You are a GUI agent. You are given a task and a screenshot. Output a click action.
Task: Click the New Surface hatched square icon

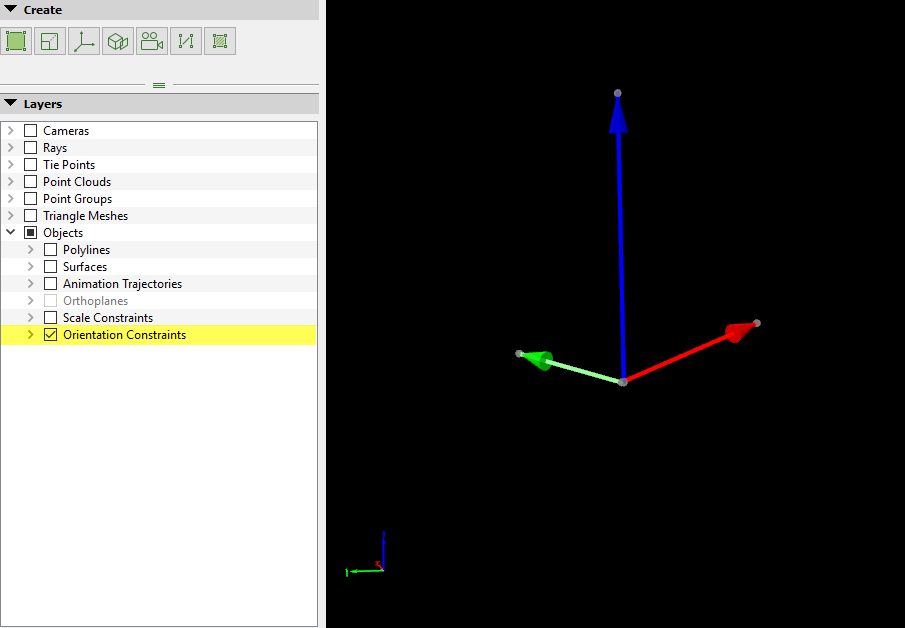pyautogui.click(x=220, y=41)
